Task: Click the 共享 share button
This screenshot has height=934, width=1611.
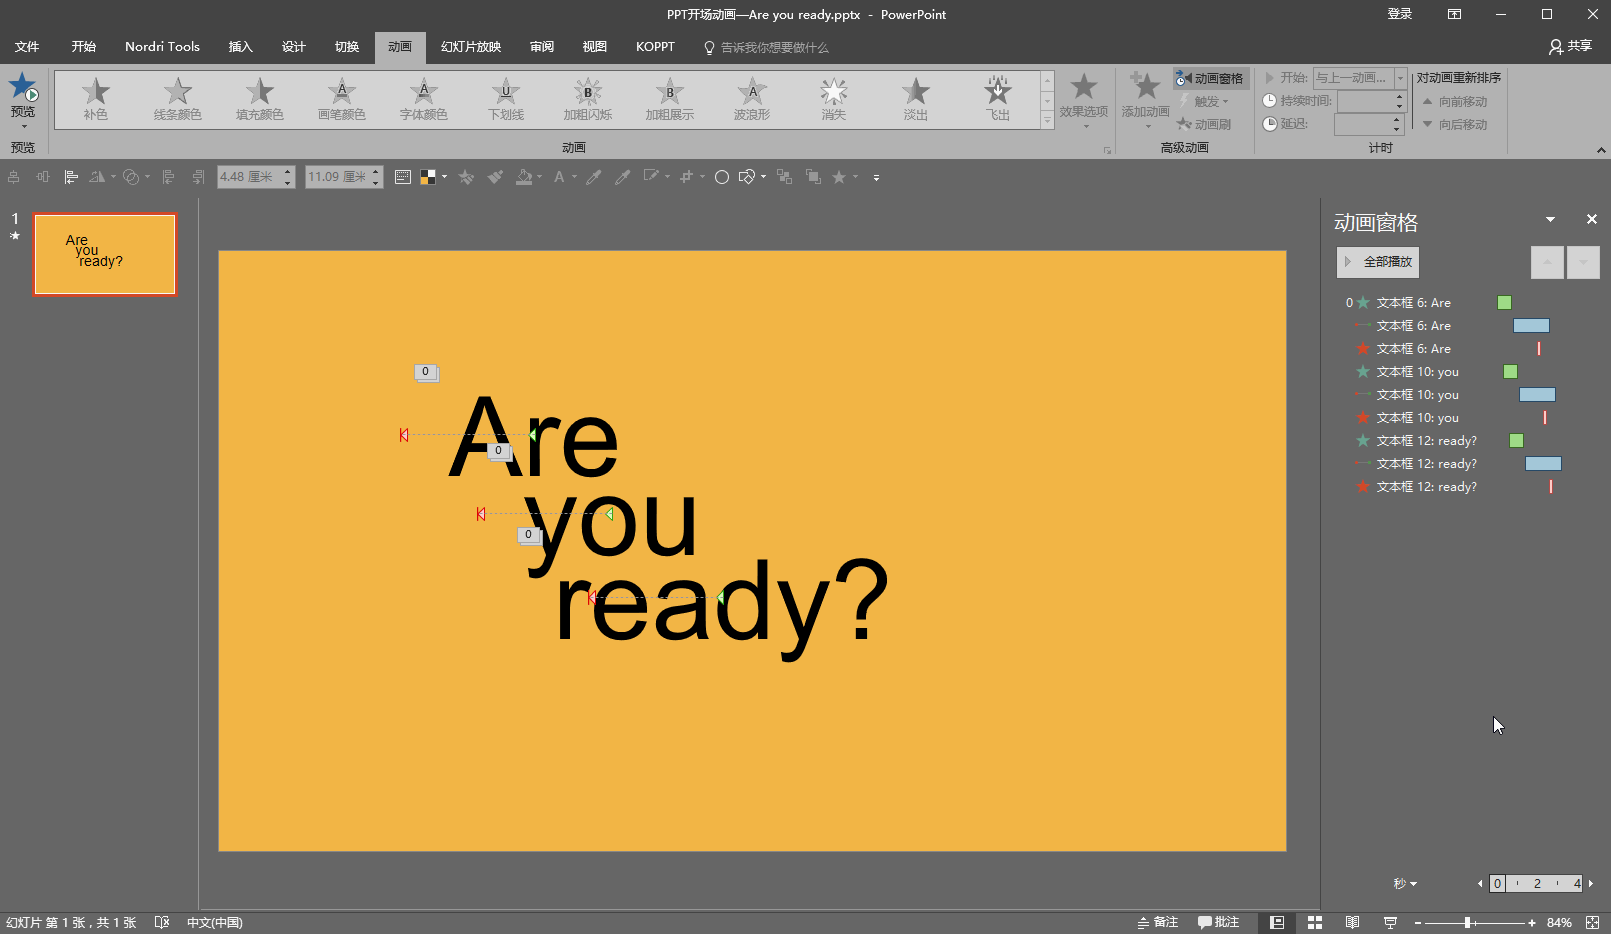Action: pyautogui.click(x=1570, y=46)
